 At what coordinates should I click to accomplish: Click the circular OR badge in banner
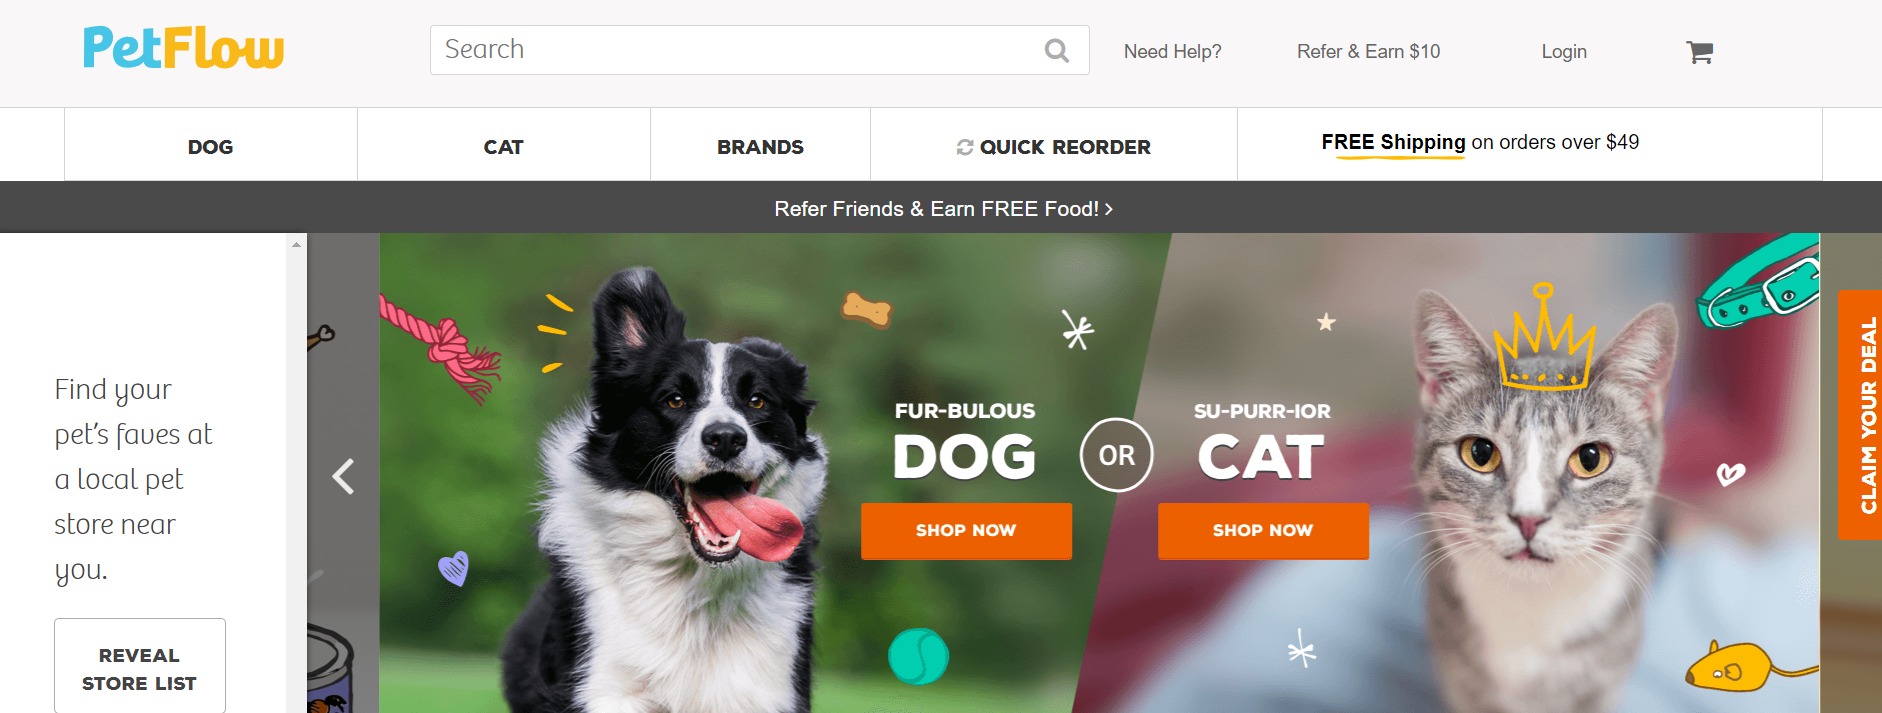[1117, 455]
